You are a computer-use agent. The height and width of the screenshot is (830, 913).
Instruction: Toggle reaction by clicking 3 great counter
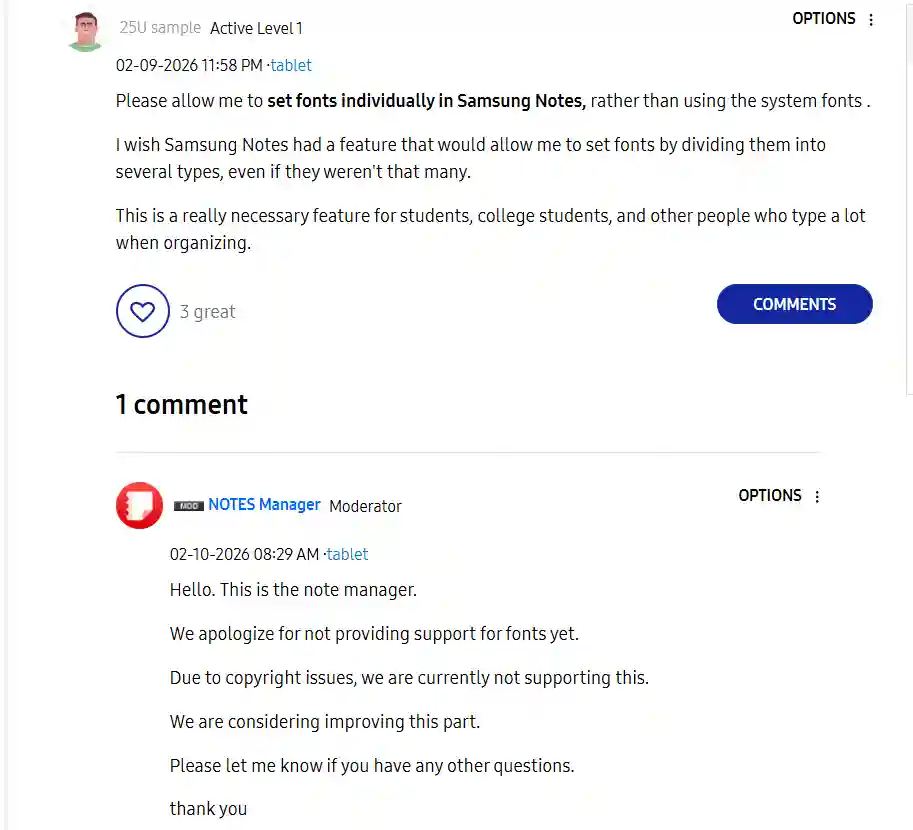pyautogui.click(x=208, y=311)
